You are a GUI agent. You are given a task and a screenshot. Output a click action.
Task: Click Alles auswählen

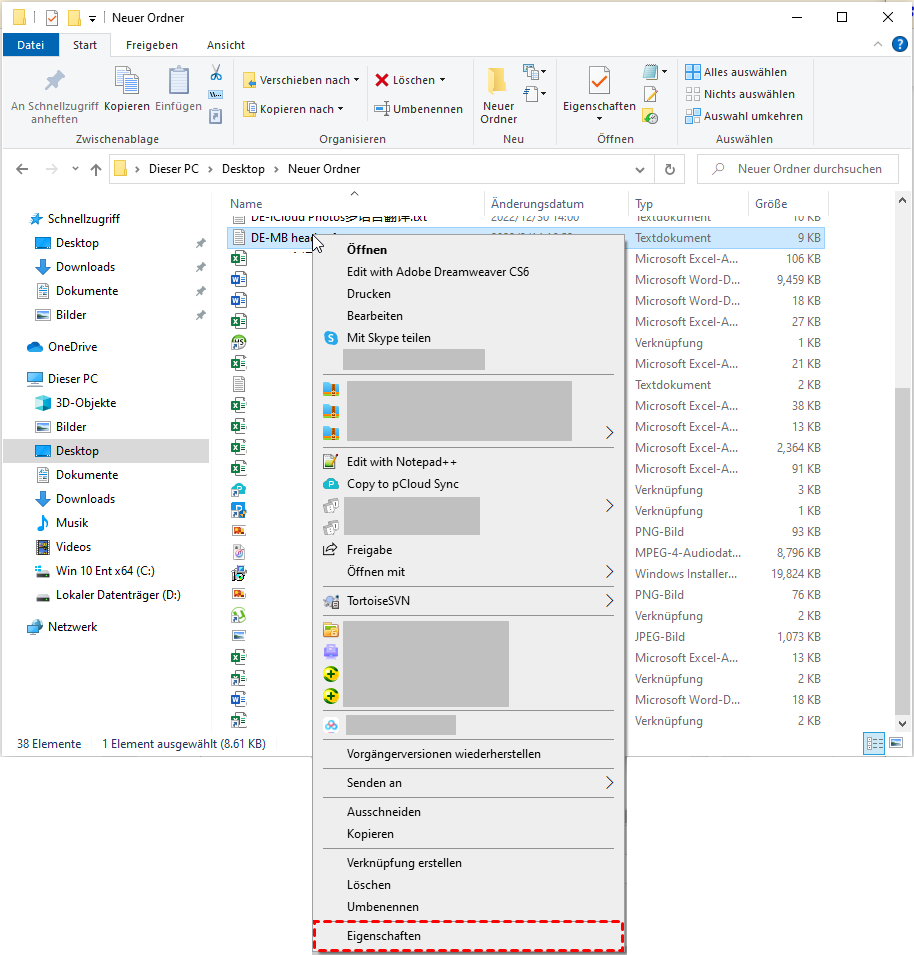click(x=736, y=72)
